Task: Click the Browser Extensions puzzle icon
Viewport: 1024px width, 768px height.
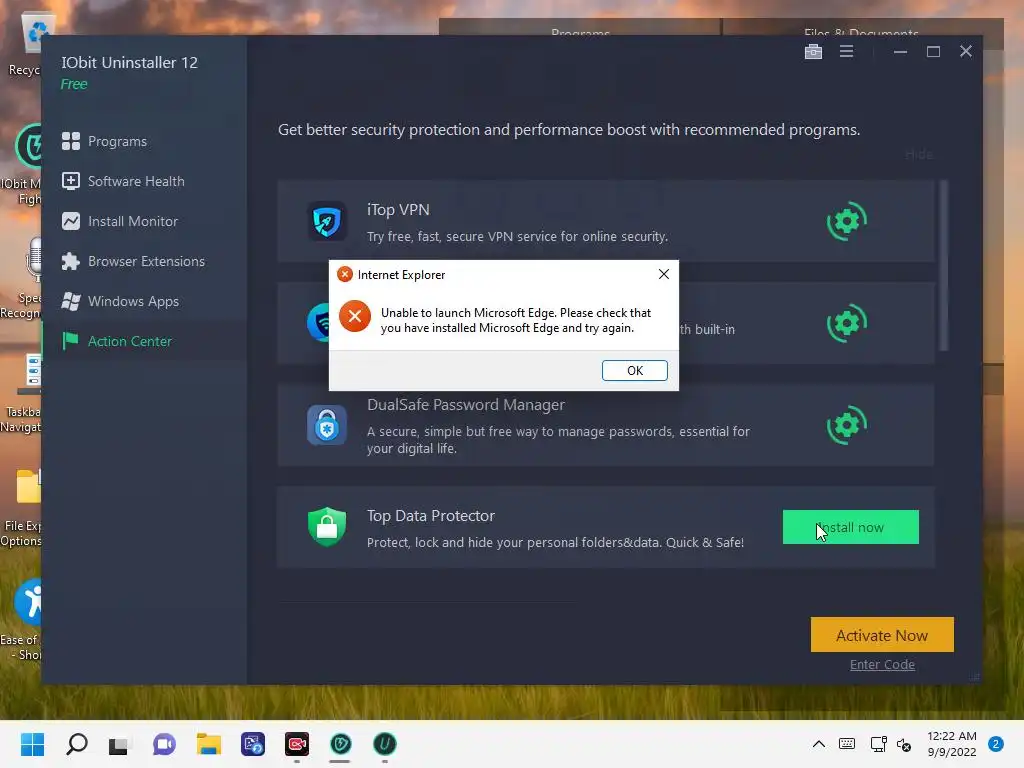Action: click(71, 261)
